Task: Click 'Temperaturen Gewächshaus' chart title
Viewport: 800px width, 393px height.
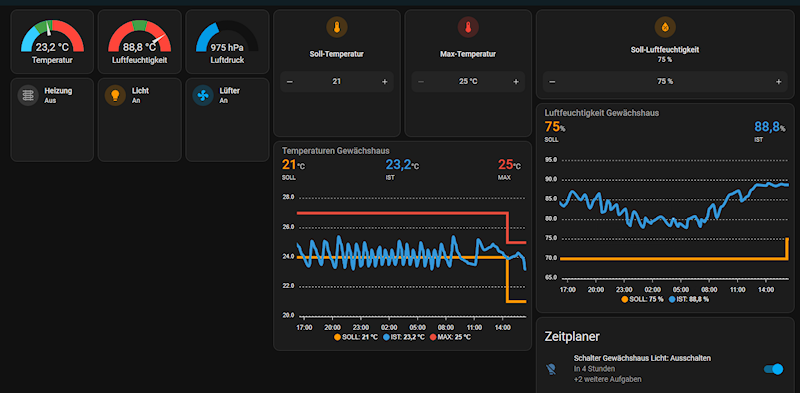Action: (x=336, y=151)
